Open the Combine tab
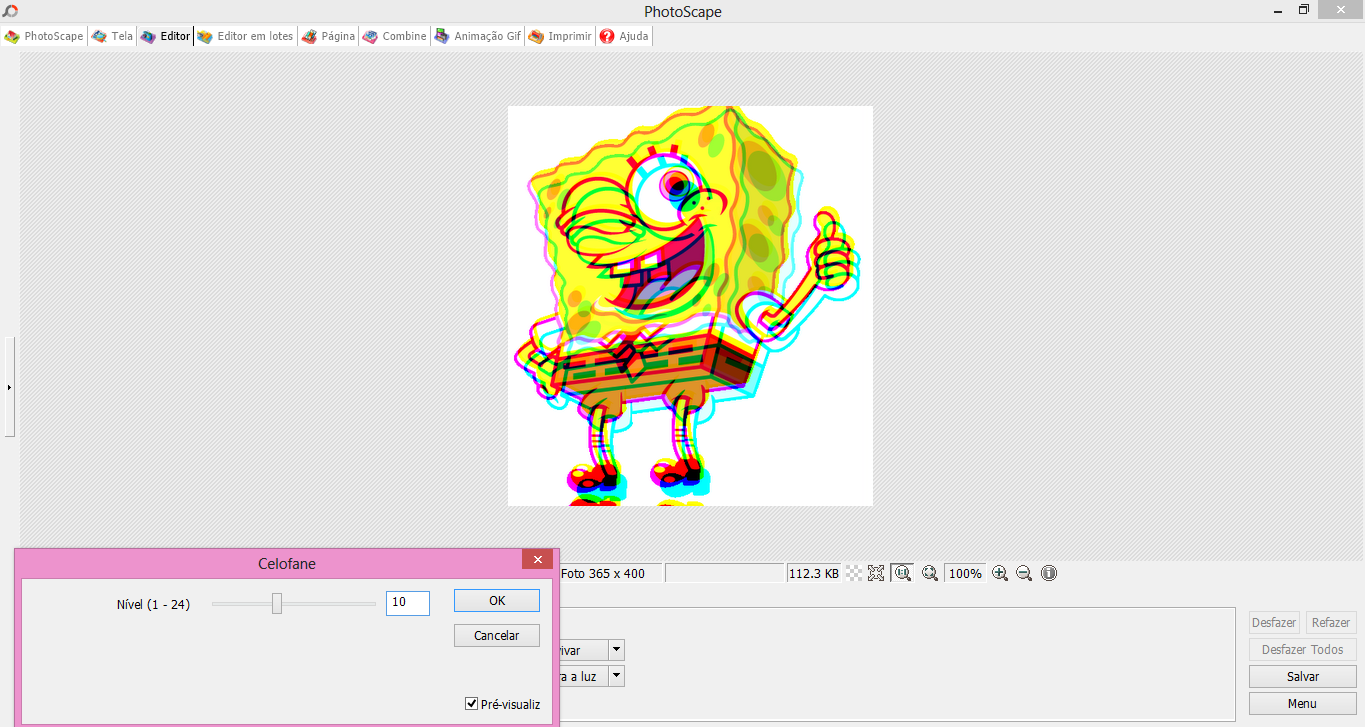1365x727 pixels. pos(394,36)
